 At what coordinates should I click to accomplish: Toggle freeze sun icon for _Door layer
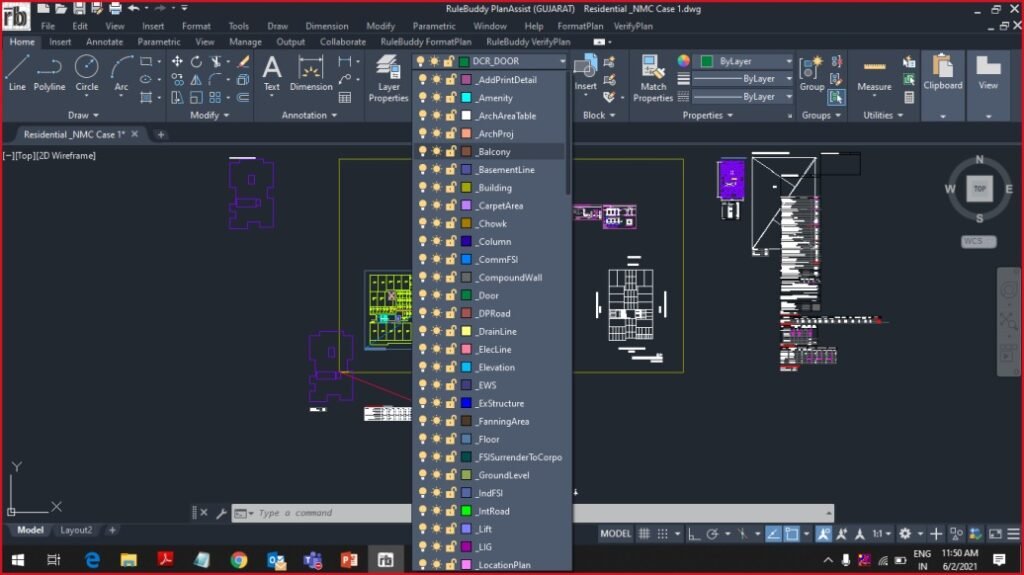pos(436,295)
